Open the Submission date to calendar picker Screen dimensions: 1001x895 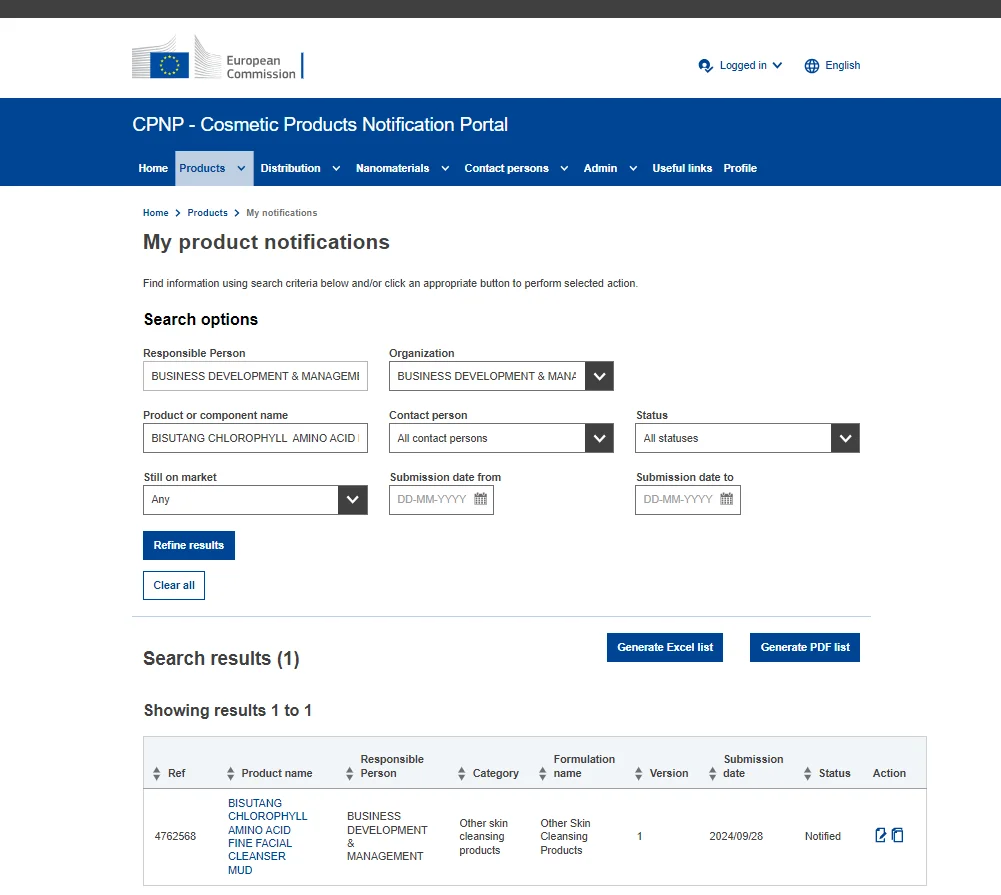coord(726,499)
